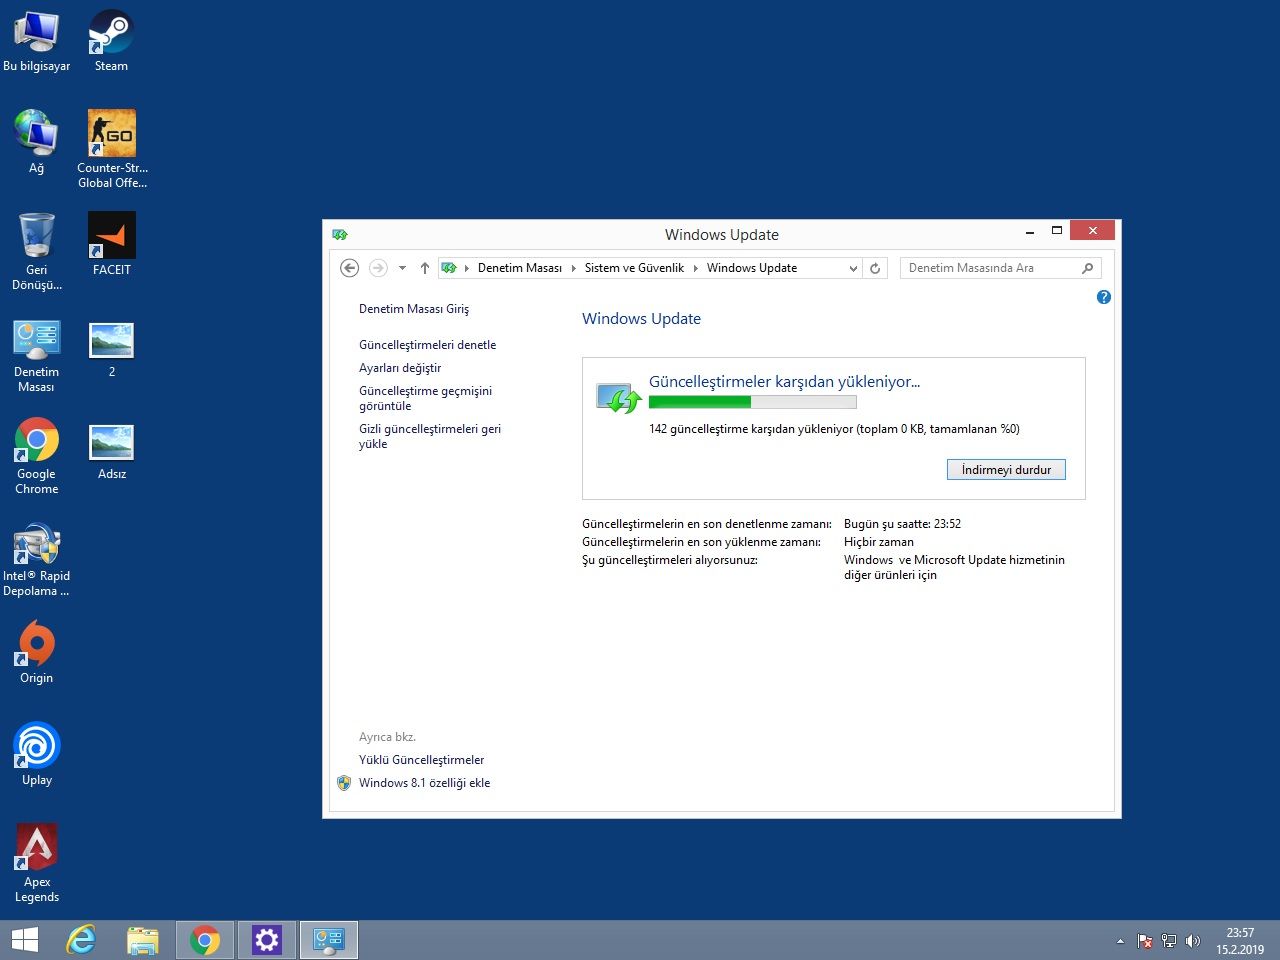Viewport: 1280px width, 960px height.
Task: Select Control Panel taskbar button
Action: click(x=329, y=940)
